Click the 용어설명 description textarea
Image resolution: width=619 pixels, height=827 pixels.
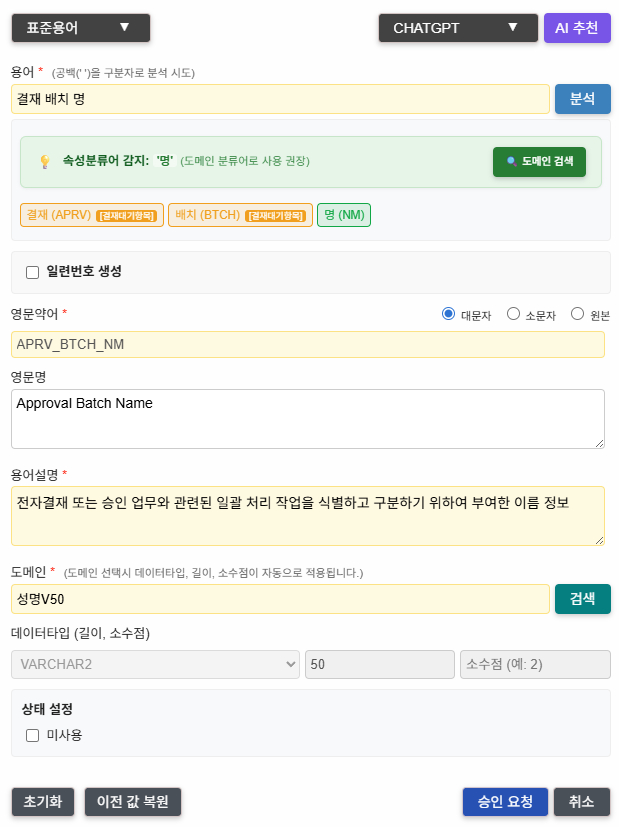307,516
